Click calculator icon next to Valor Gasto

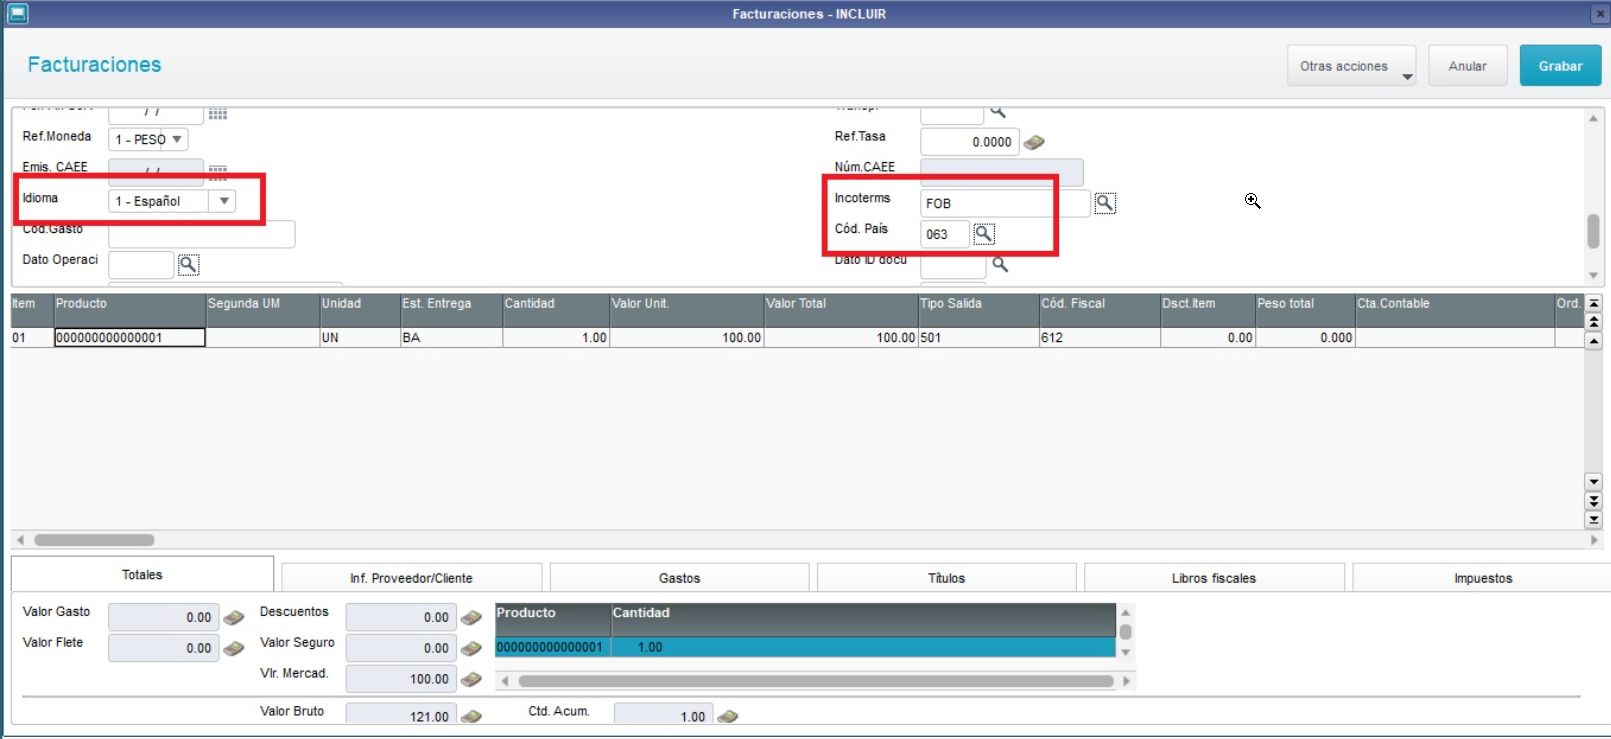234,618
